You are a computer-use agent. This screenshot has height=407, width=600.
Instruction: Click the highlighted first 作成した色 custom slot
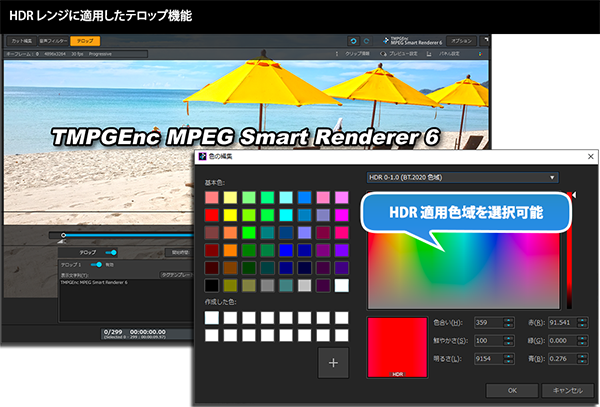point(212,317)
